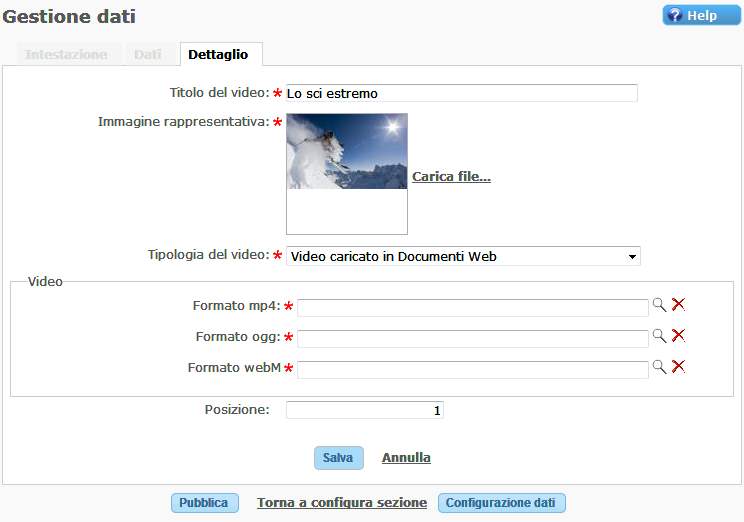744x522 pixels.
Task: Open Configurazione dati
Action: 502,503
